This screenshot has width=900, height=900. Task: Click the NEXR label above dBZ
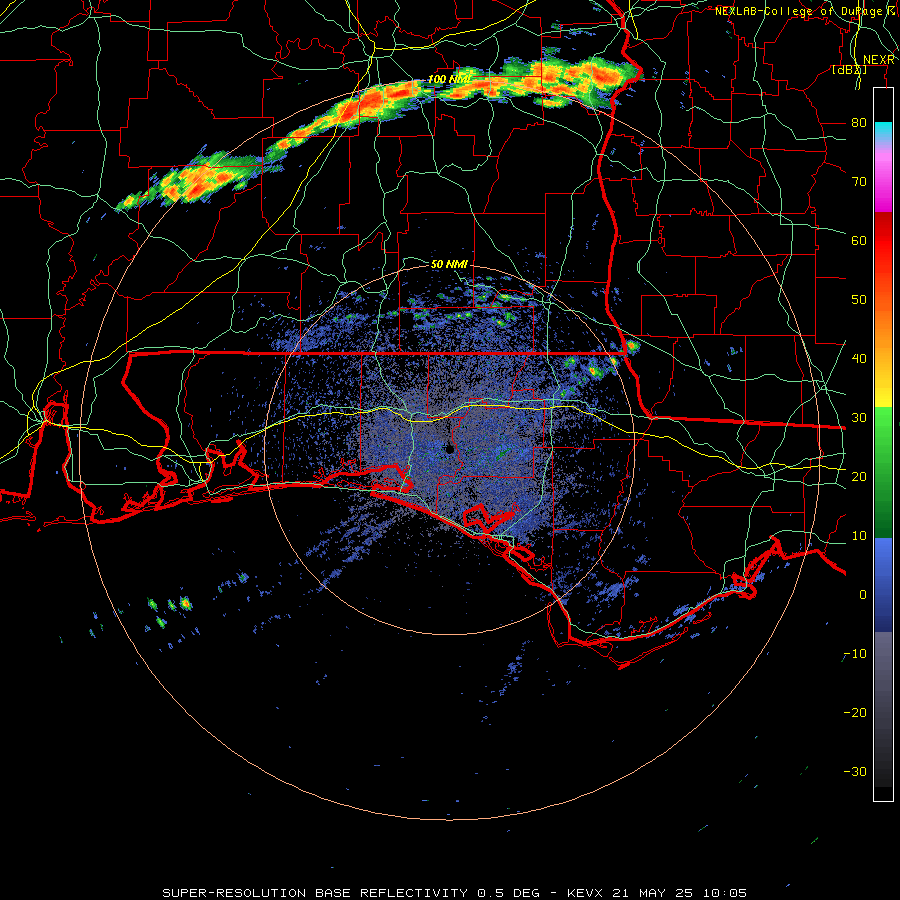coord(879,60)
